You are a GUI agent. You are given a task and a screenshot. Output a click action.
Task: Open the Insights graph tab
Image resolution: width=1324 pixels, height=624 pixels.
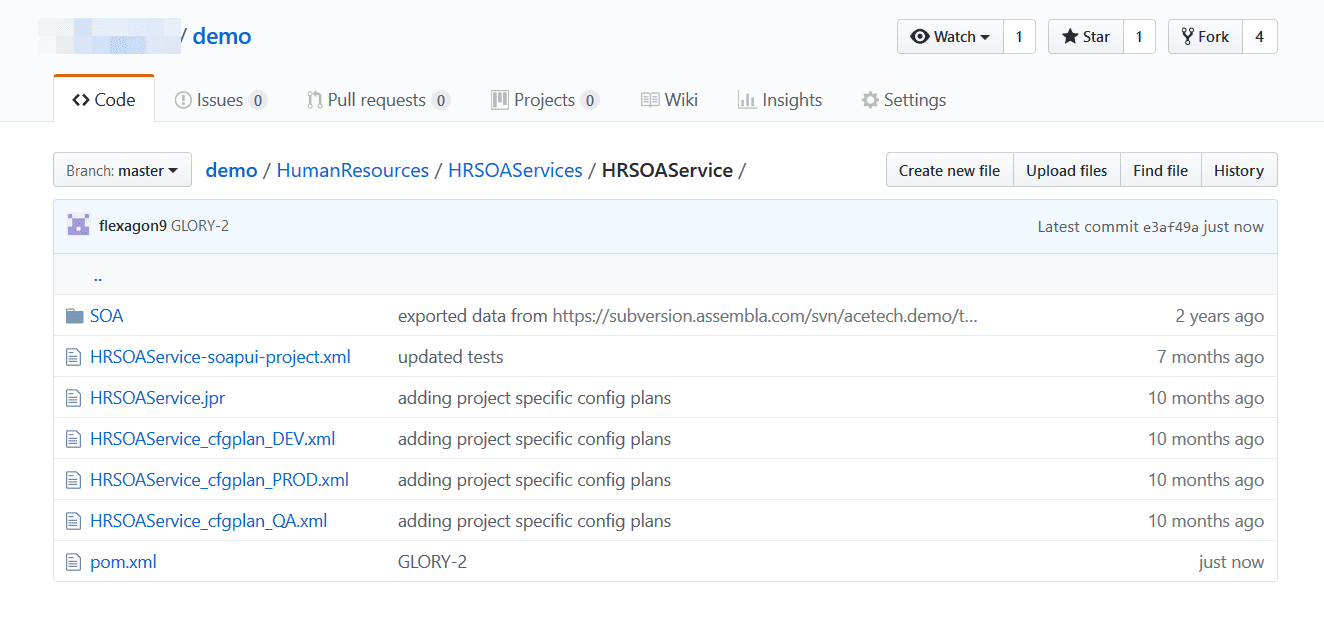(x=779, y=100)
